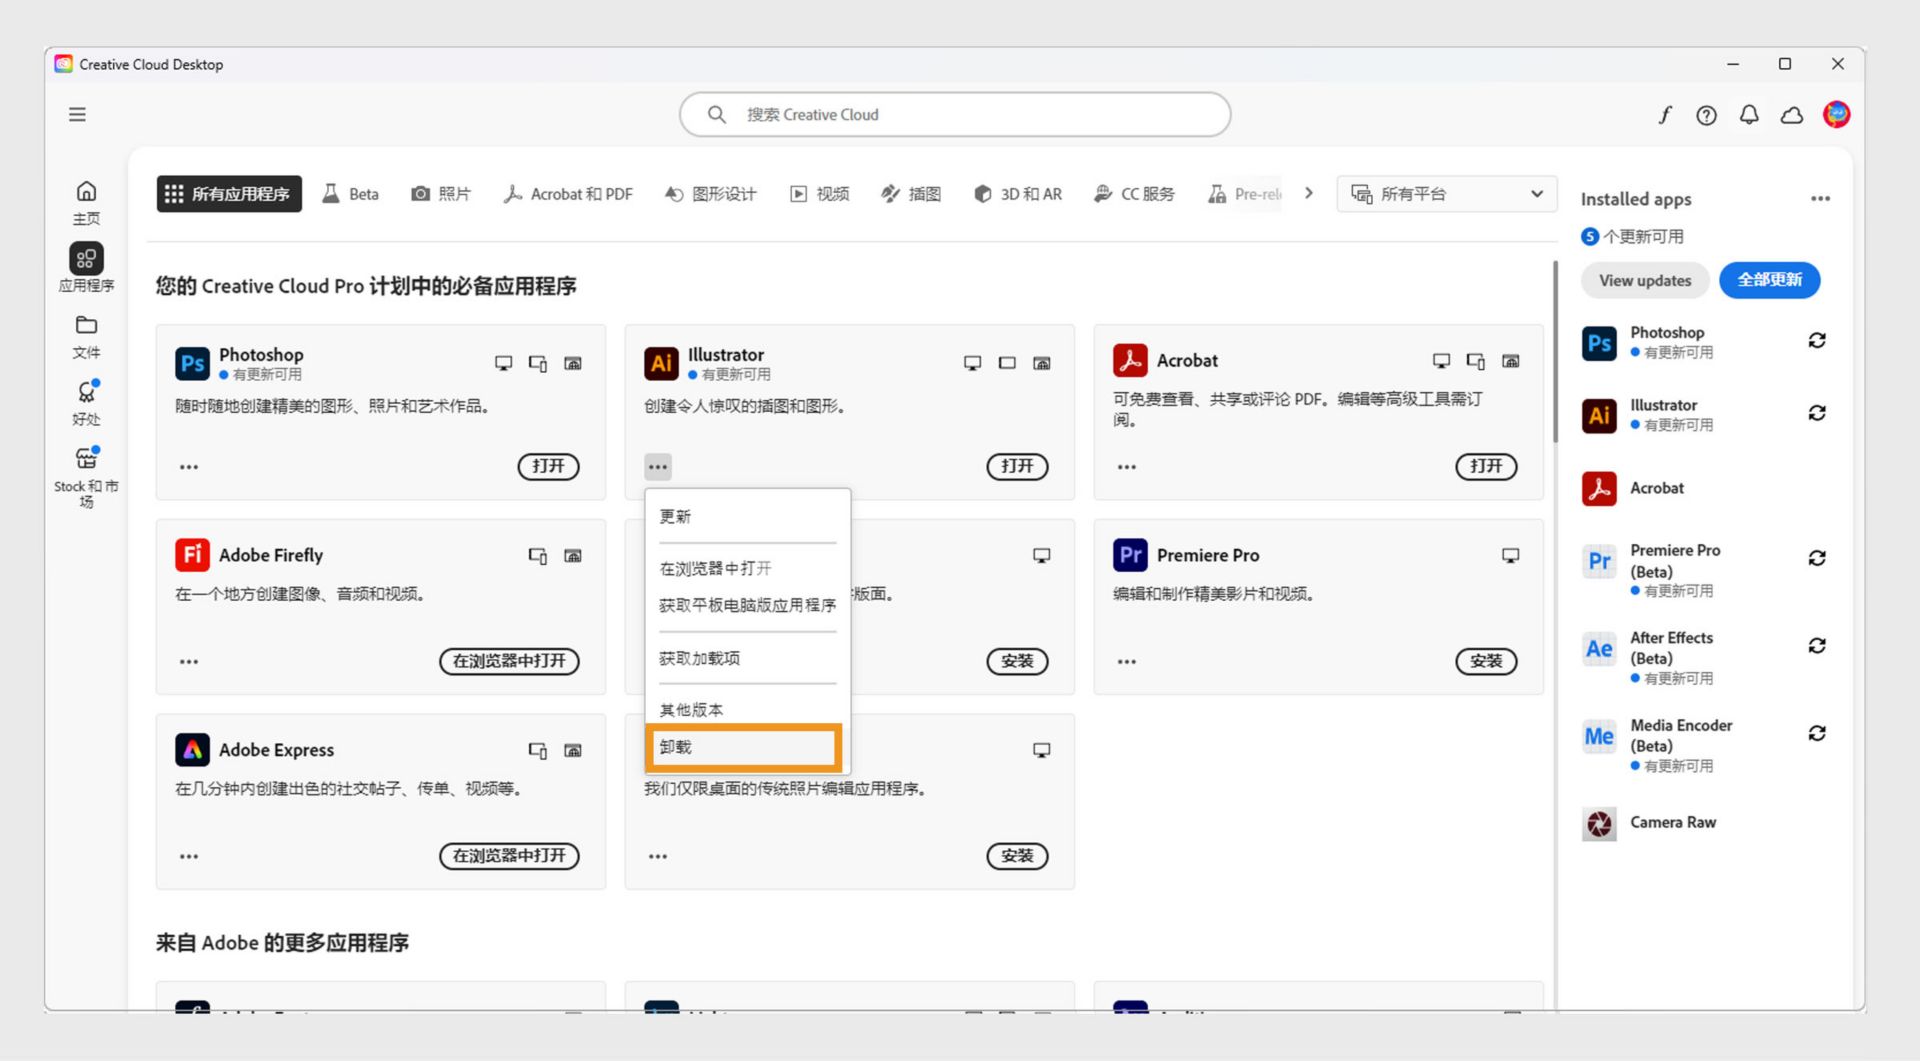Click the Adobe Firefly card icon
This screenshot has height=1061, width=1920.
point(192,555)
